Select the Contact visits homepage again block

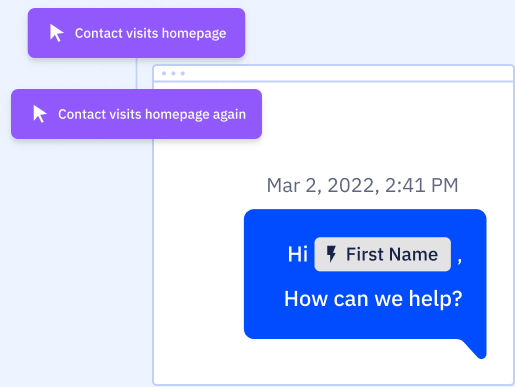click(136, 114)
